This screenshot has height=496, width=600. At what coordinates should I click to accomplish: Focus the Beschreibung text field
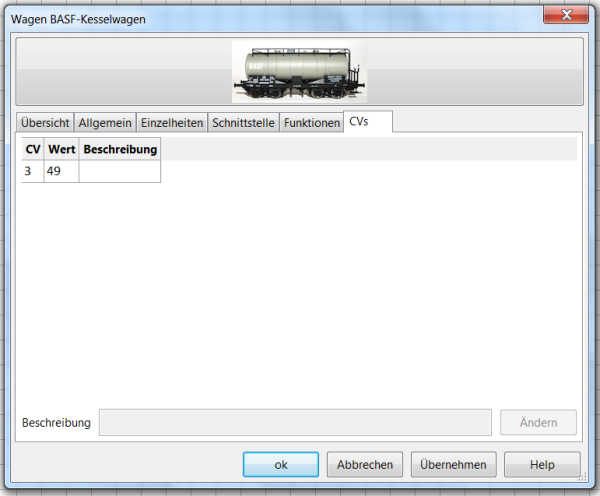coord(295,423)
